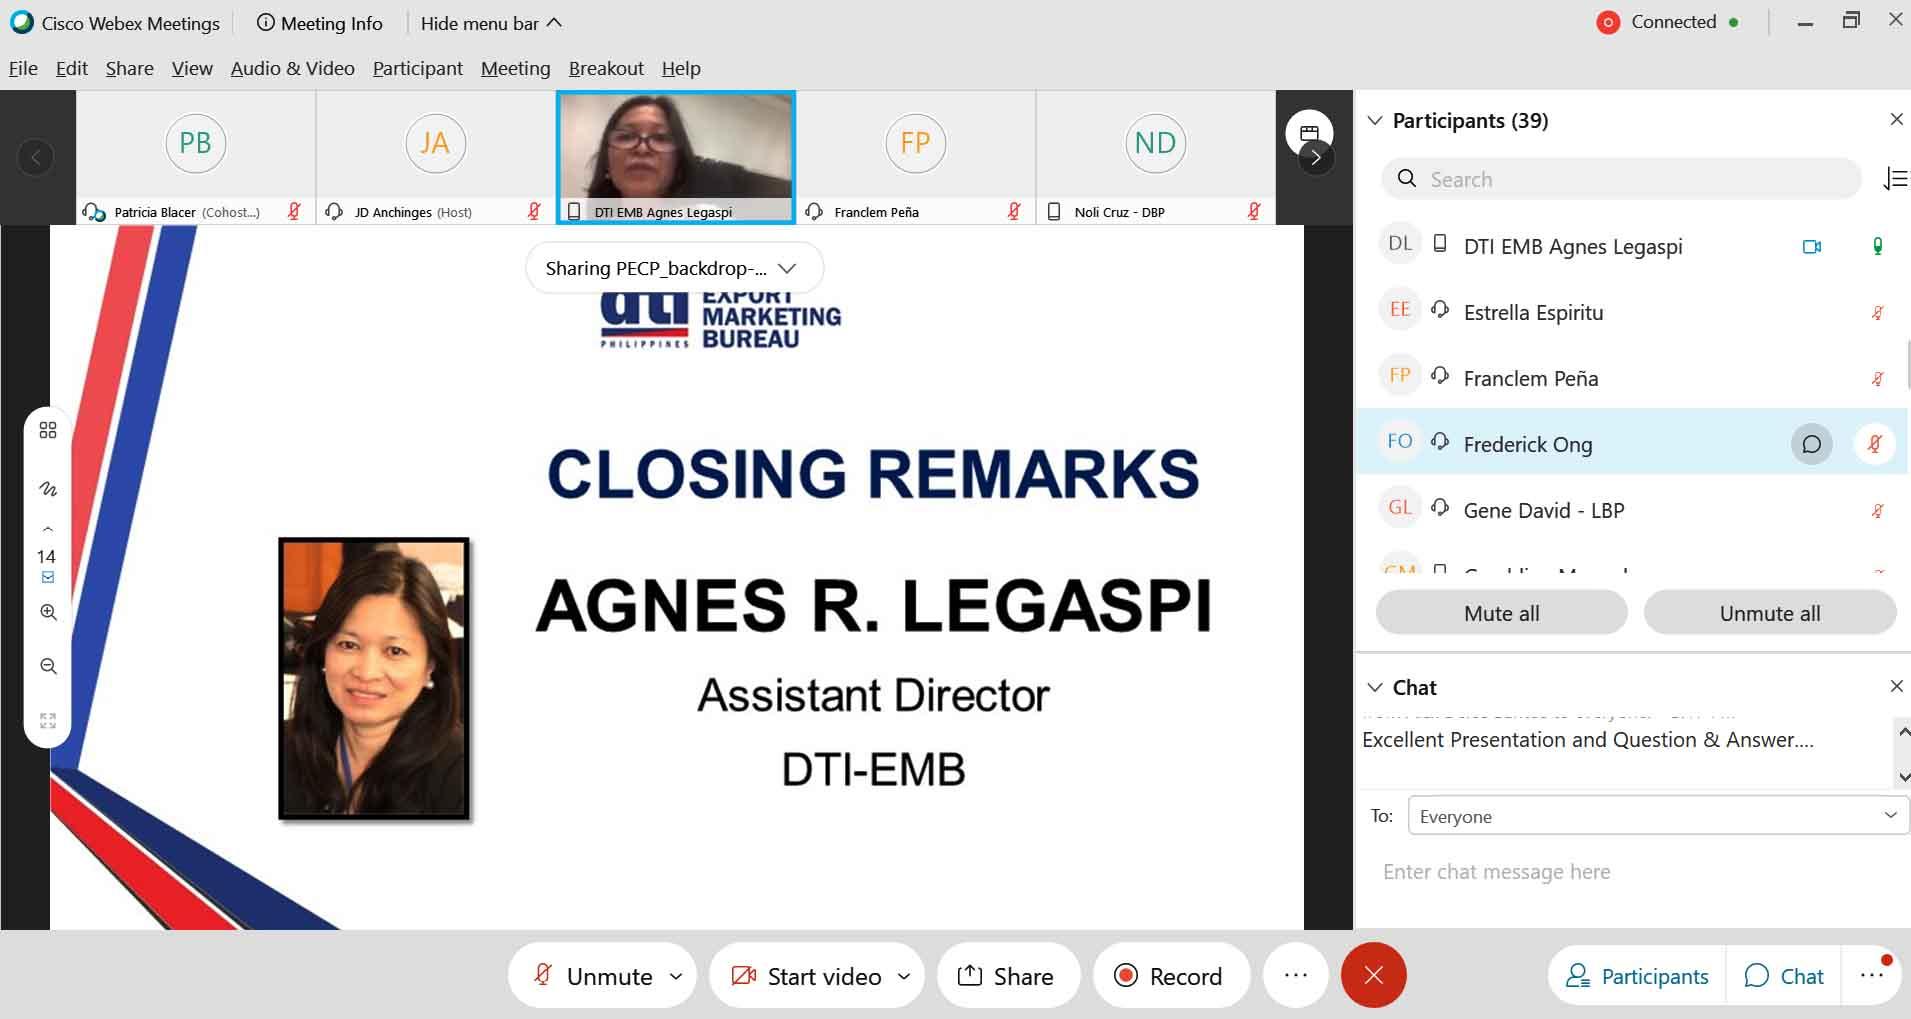Toggle the Participants panel button
This screenshot has height=1019, width=1911.
[x=1637, y=976]
